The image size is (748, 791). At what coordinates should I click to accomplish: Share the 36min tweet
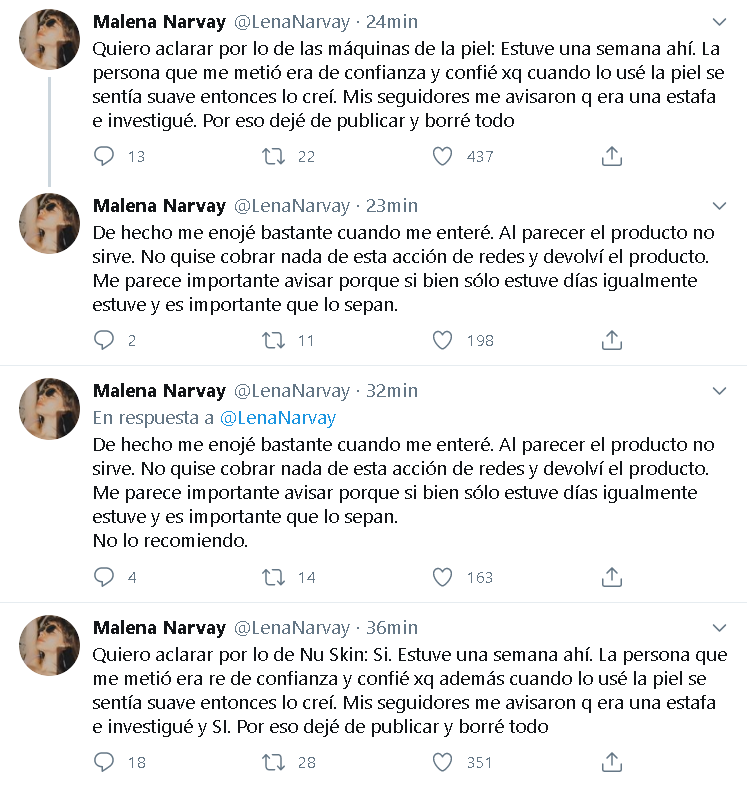point(612,762)
